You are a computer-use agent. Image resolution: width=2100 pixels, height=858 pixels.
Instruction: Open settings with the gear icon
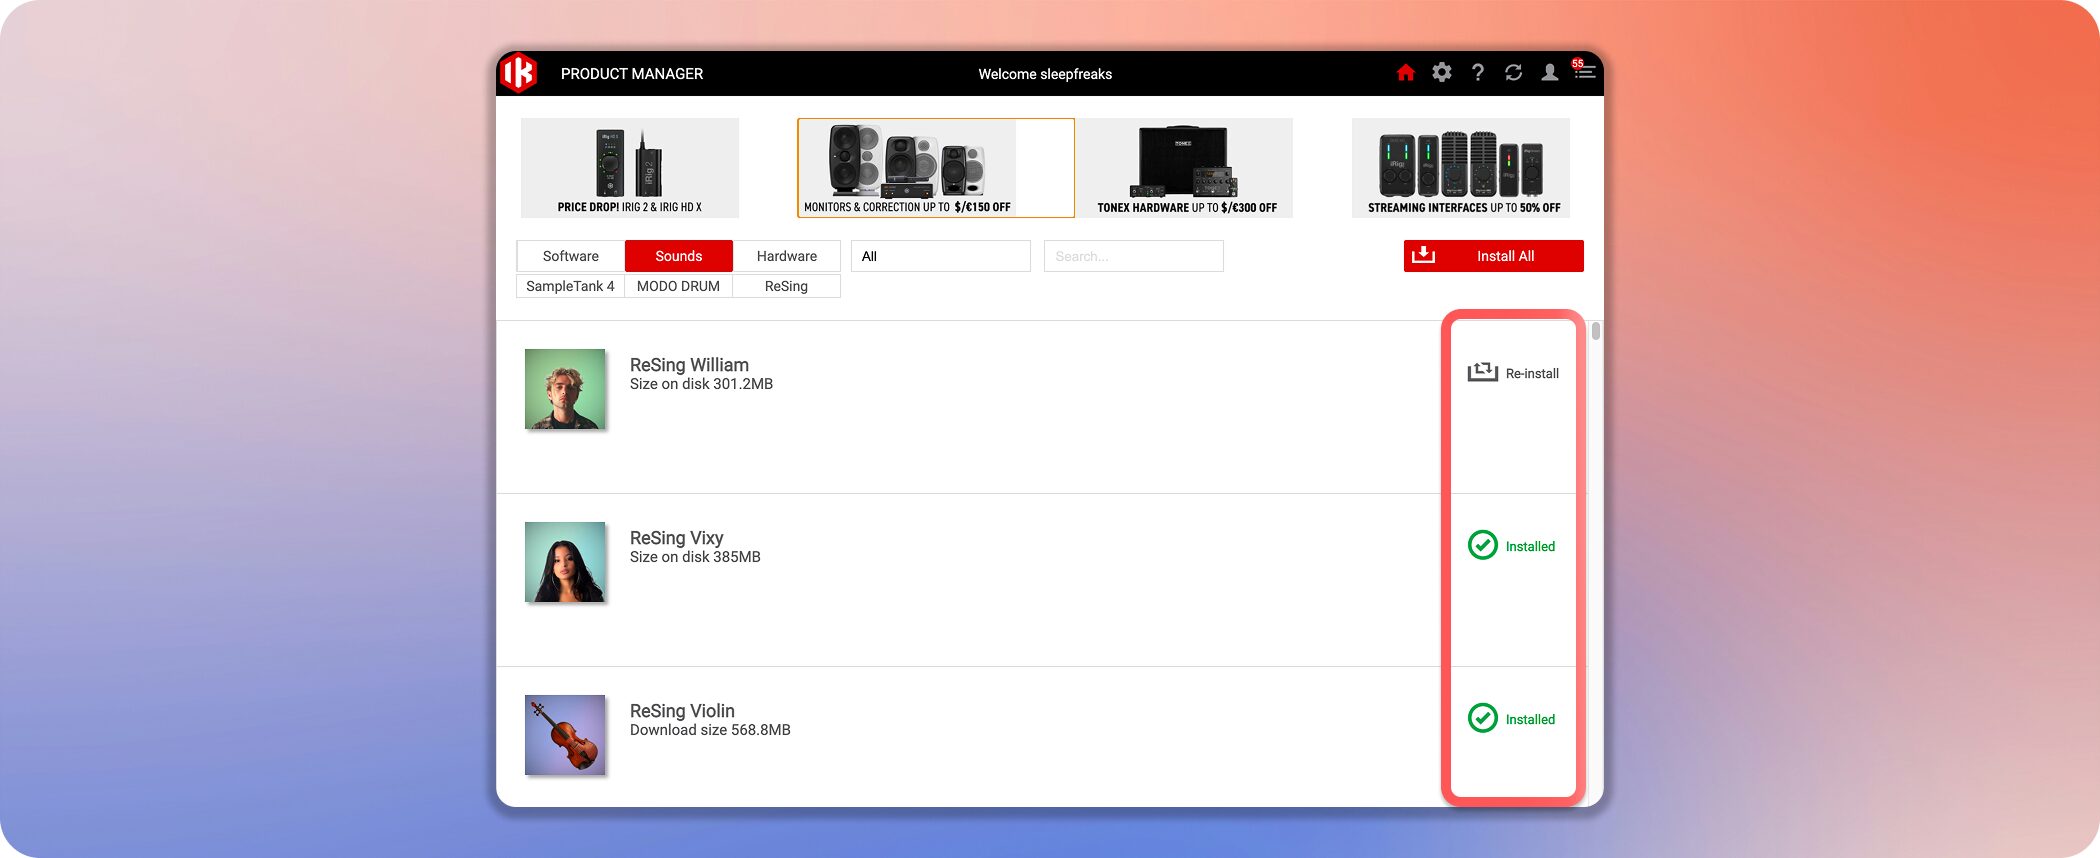pos(1441,72)
